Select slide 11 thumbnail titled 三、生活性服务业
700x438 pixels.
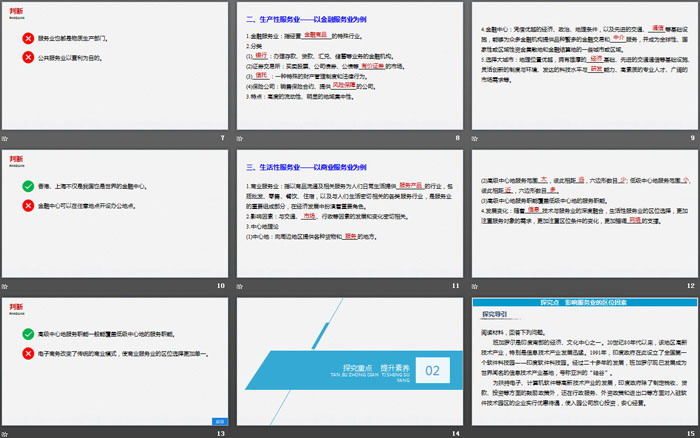[x=350, y=214]
